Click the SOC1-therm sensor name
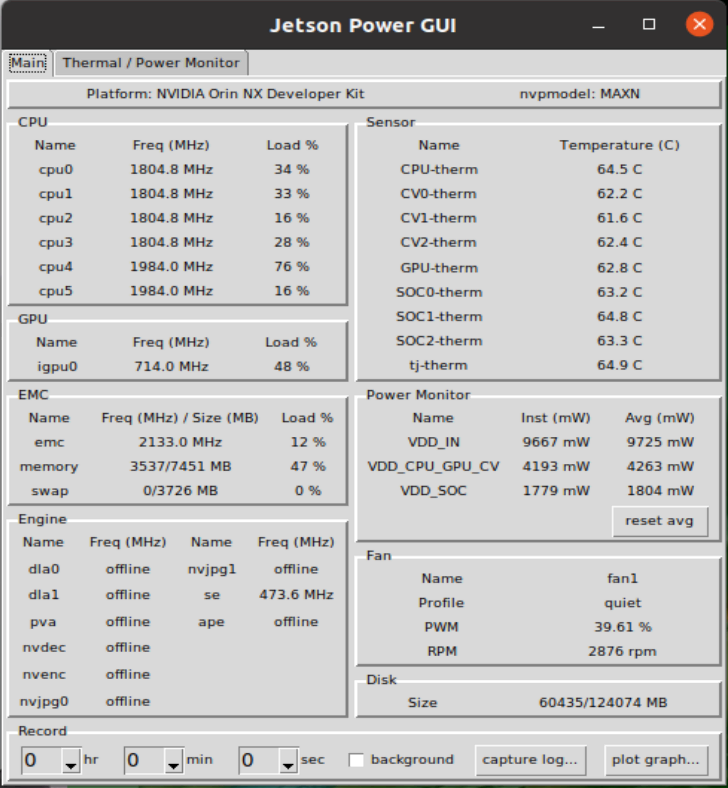 (x=439, y=317)
